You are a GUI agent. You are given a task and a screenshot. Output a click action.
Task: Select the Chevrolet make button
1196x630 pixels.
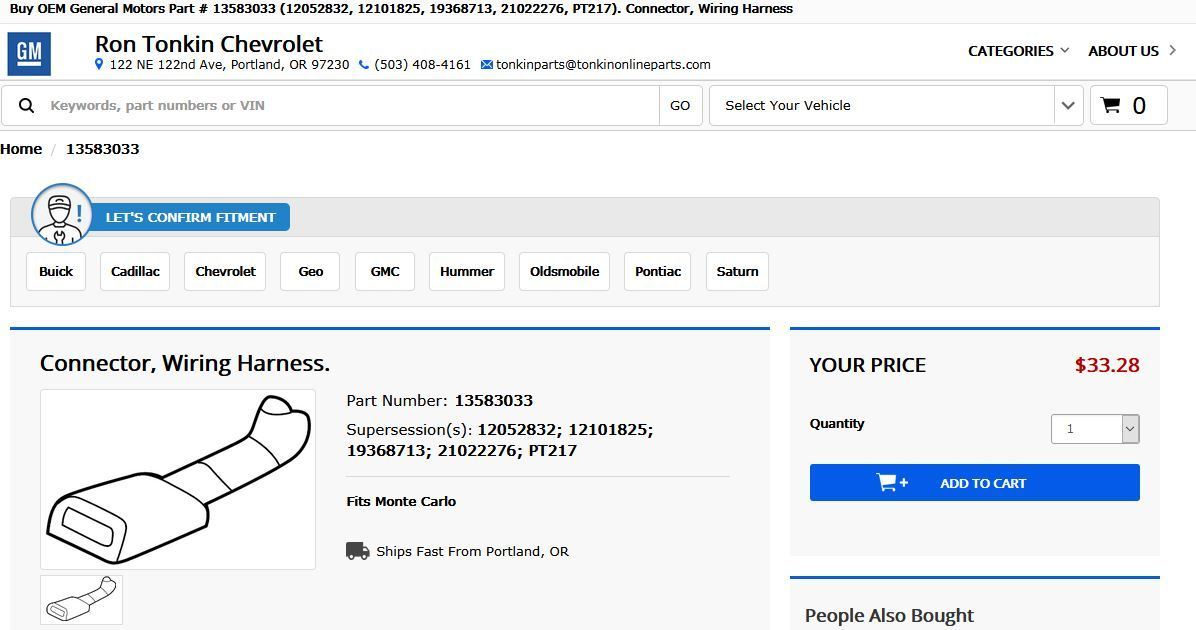coord(225,272)
